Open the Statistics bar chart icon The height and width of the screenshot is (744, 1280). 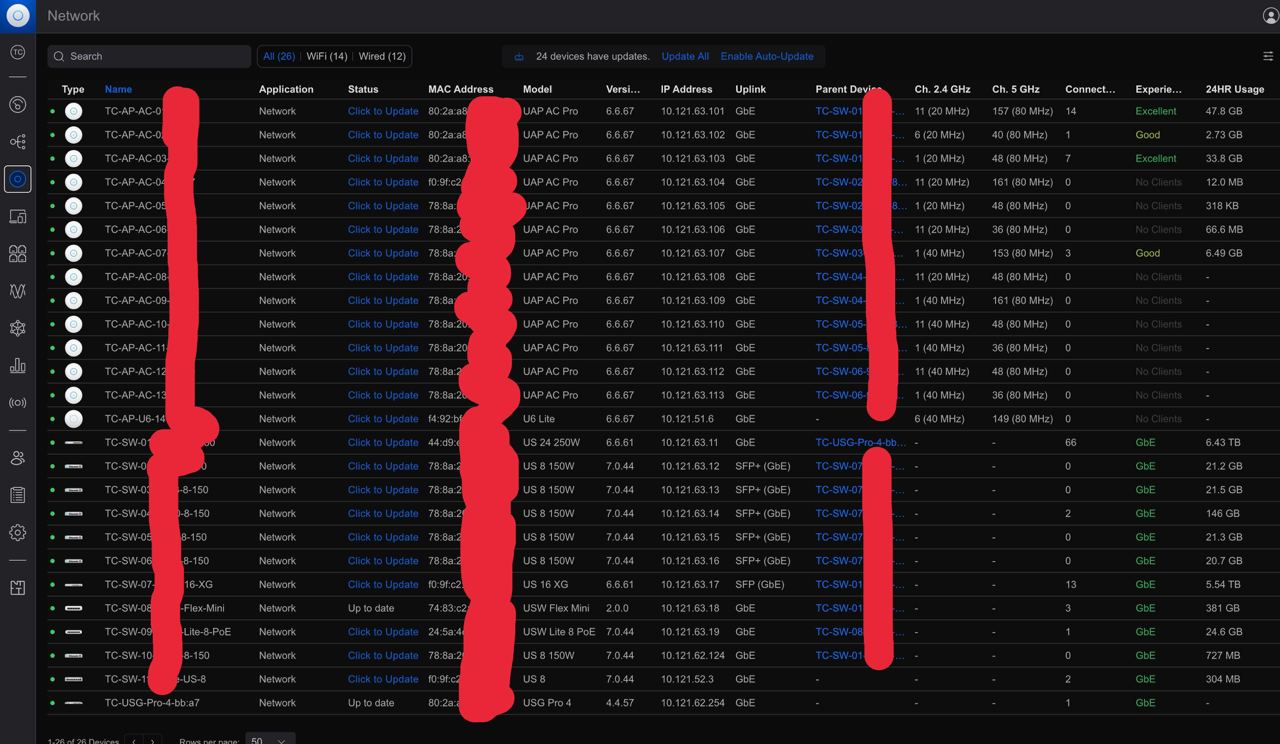point(17,366)
